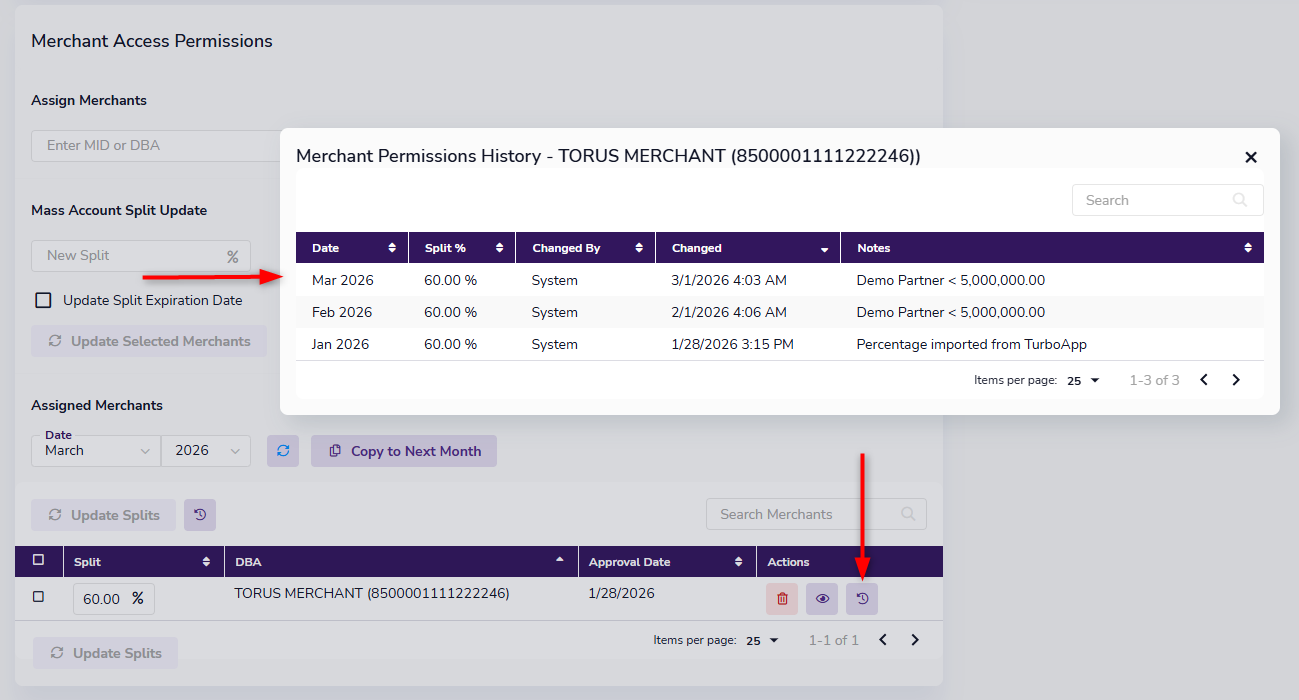
Task: Open history icon in TORUS MERCHANT row
Action: (862, 599)
